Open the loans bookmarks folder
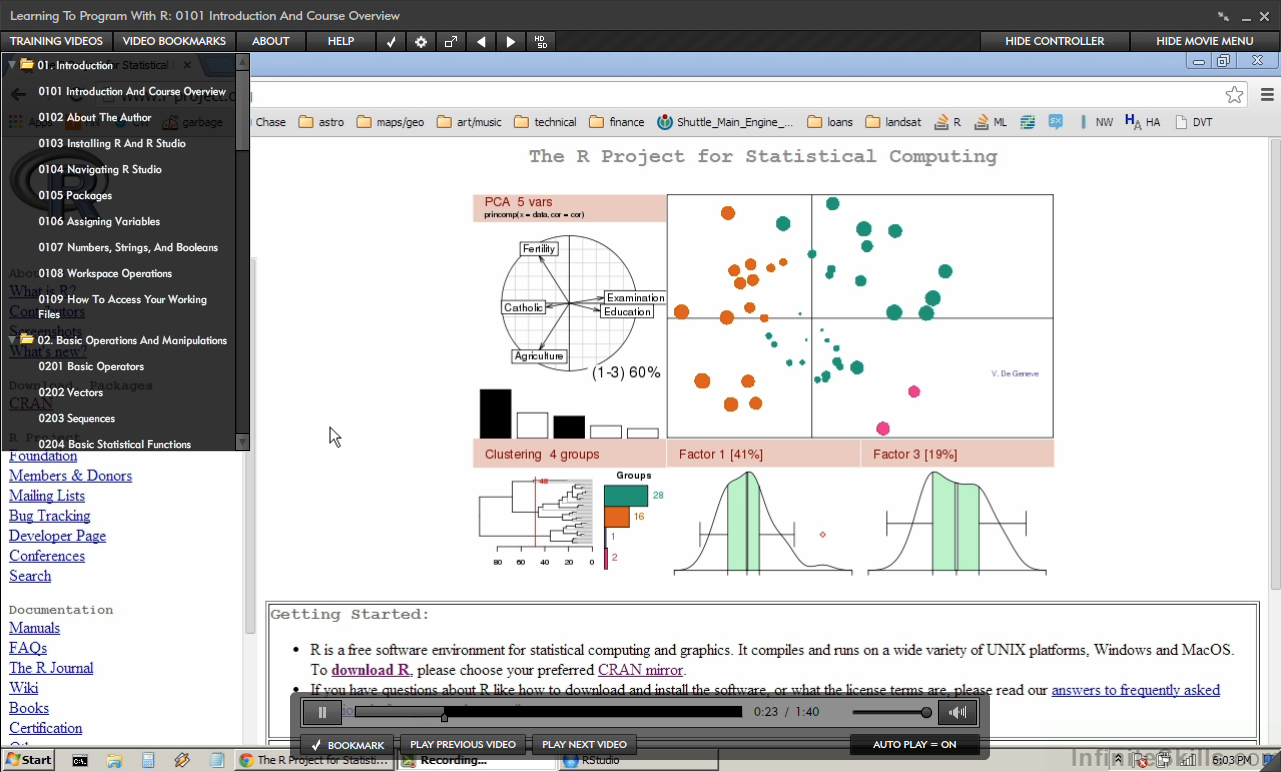 (x=829, y=122)
